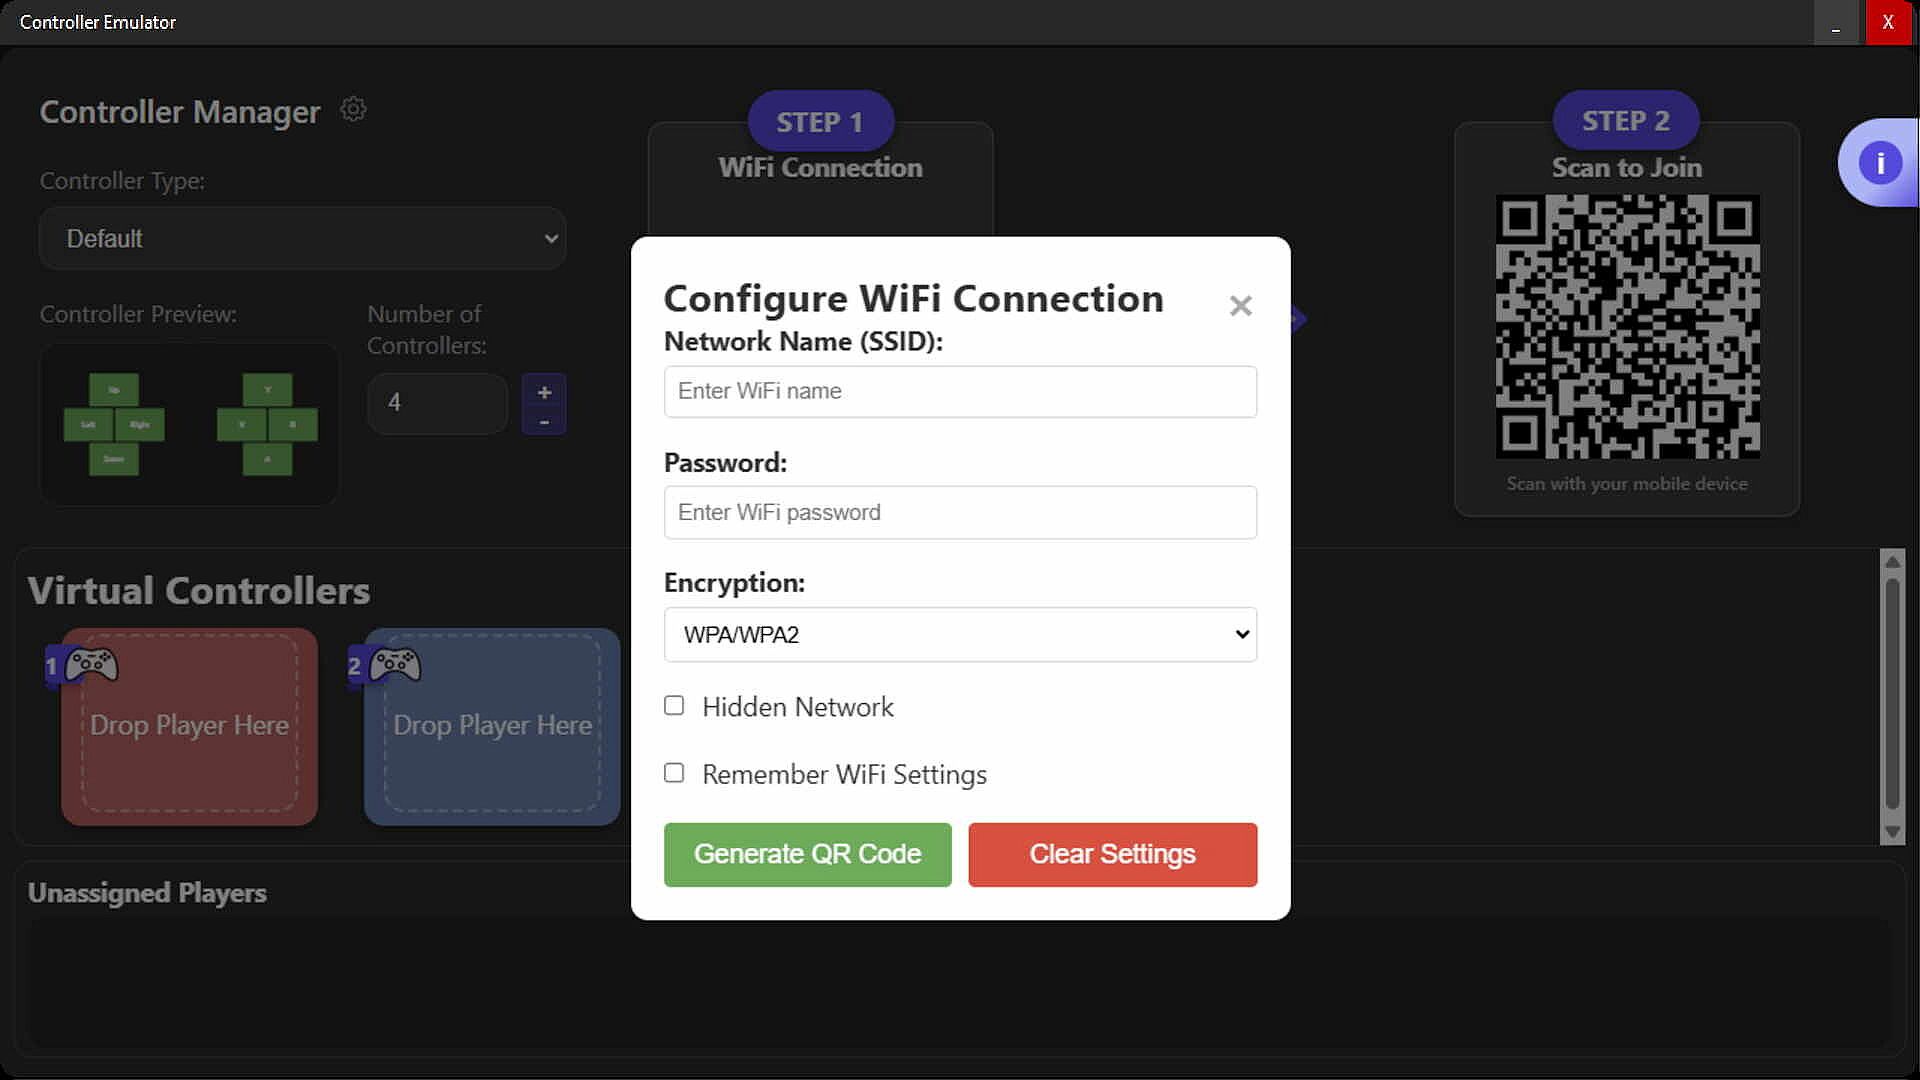The height and width of the screenshot is (1080, 1920).
Task: Click the scrollbar down arrow
Action: coord(1891,832)
